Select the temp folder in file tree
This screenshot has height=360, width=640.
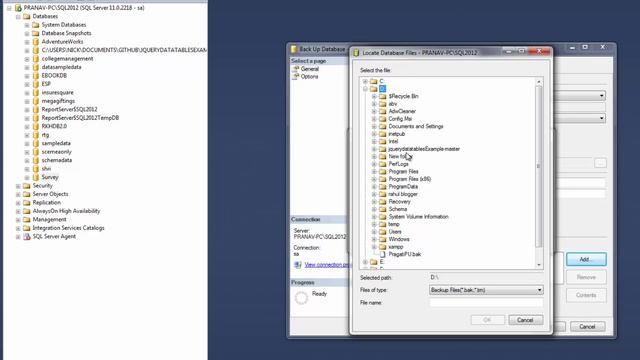tap(394, 224)
